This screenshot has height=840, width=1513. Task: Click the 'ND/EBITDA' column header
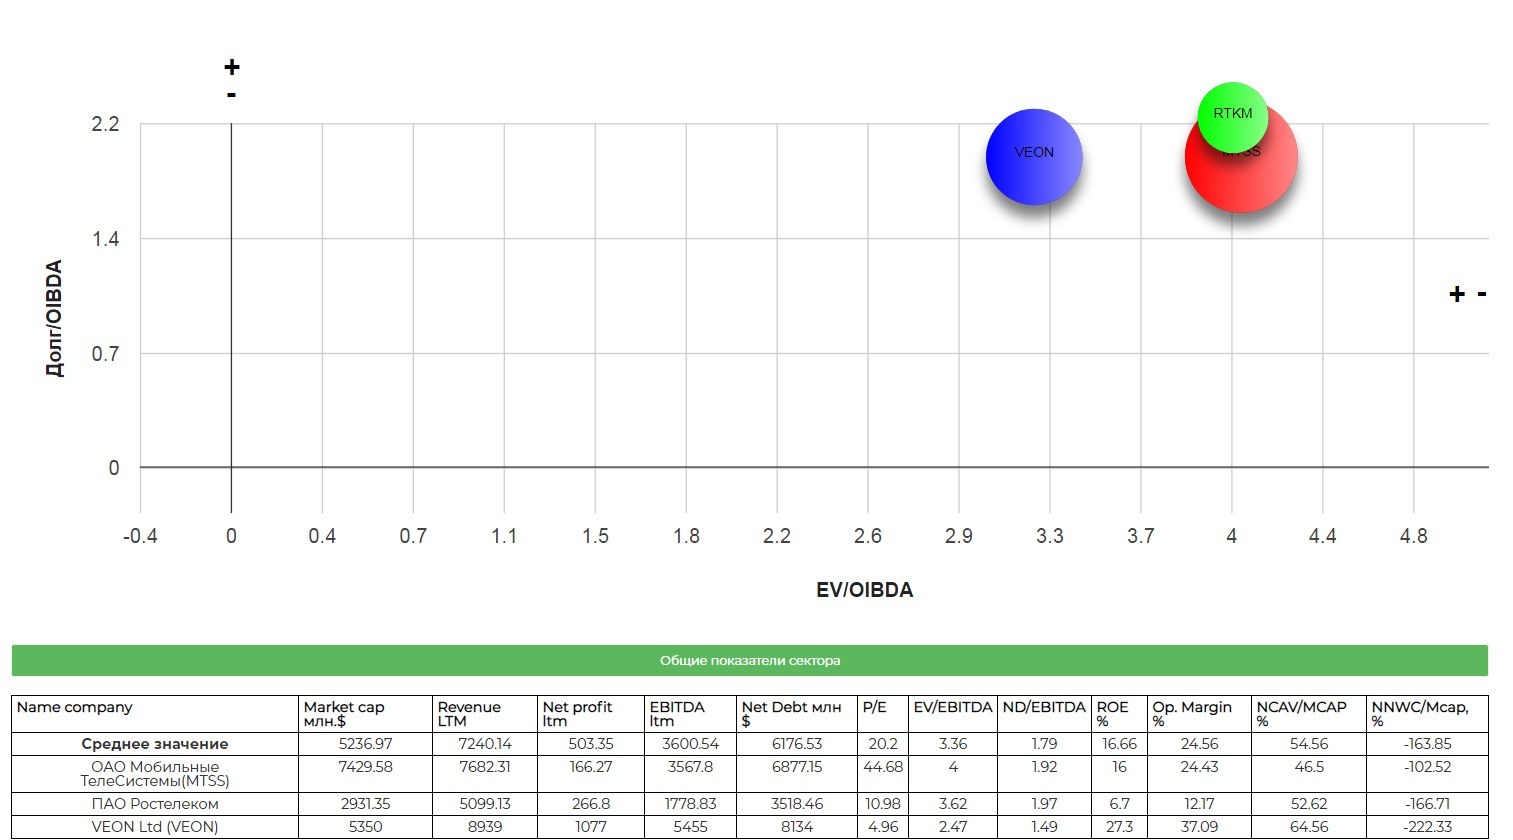(1044, 714)
